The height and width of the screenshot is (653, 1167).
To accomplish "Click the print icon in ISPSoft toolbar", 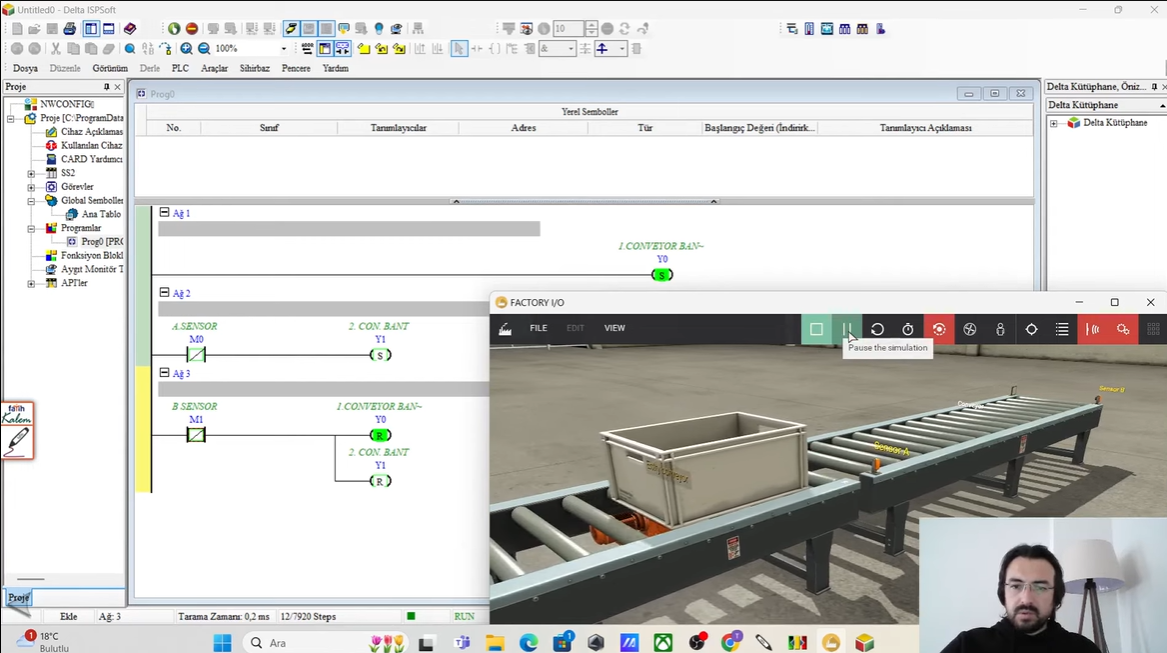I will 70,29.
